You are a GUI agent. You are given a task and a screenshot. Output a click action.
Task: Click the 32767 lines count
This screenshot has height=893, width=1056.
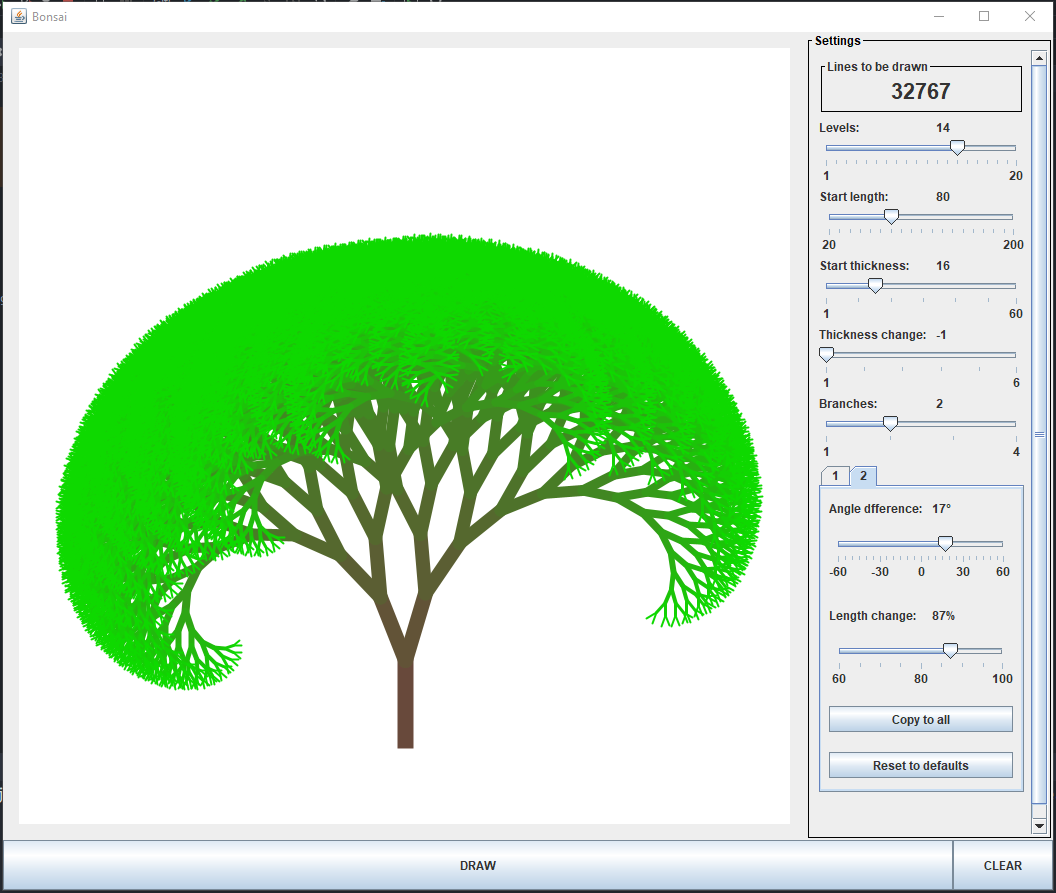click(x=921, y=91)
